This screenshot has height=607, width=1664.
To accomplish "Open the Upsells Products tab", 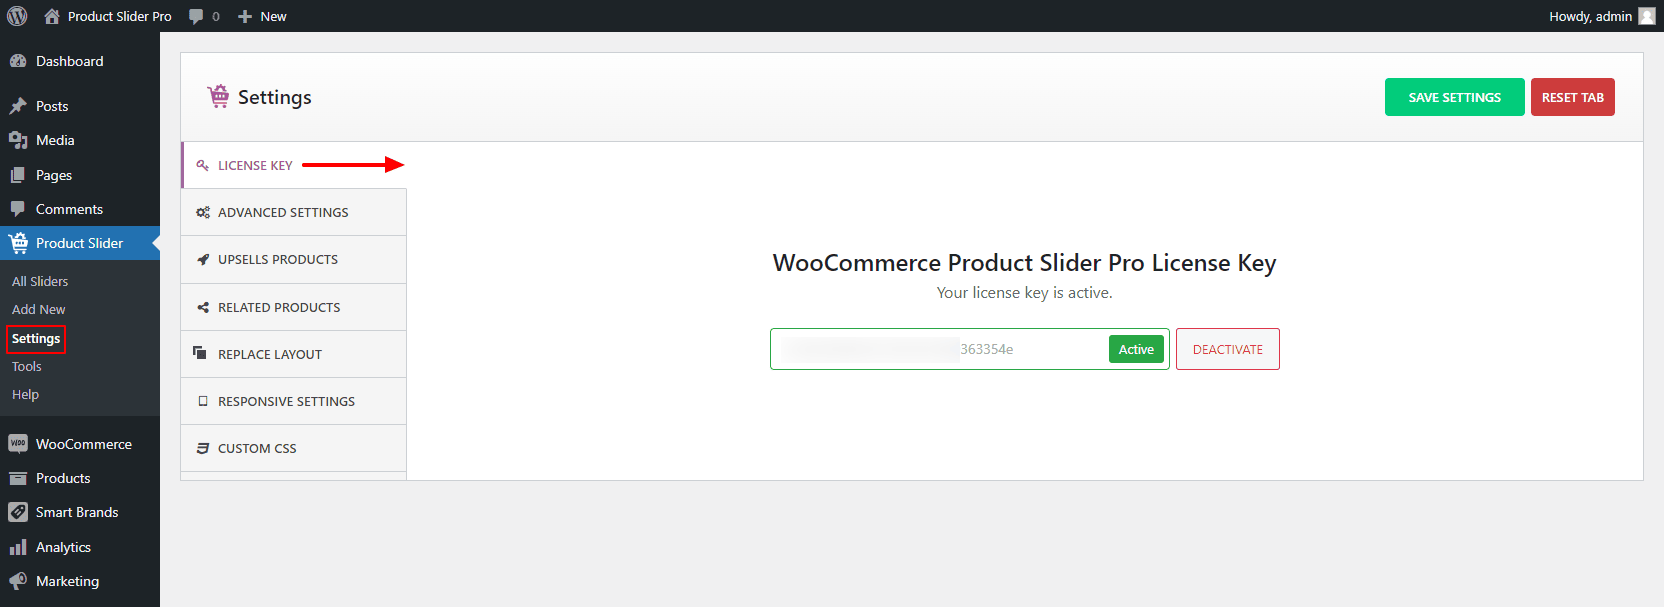I will point(278,259).
